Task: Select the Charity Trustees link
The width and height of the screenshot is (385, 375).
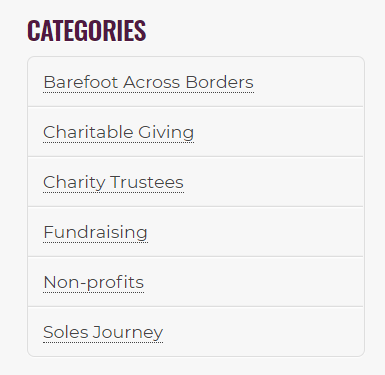Action: pos(113,182)
